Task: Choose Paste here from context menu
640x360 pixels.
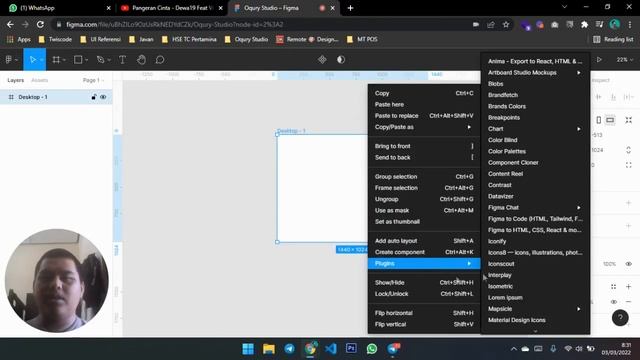Action: (423, 104)
